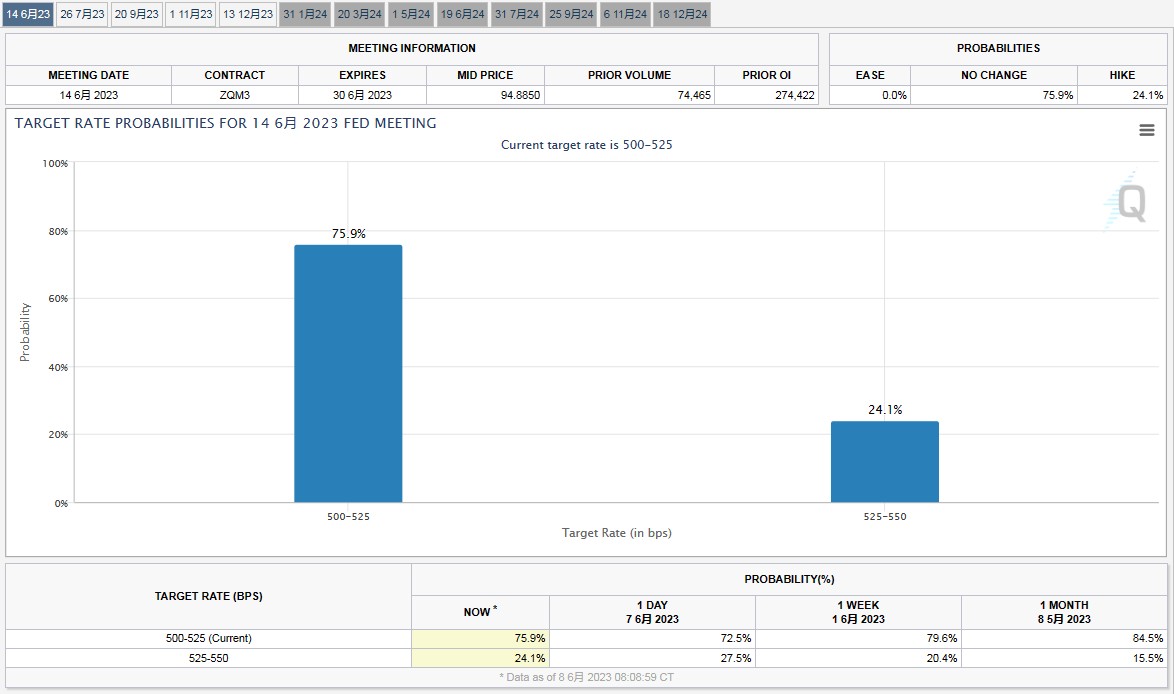Select the 25 9月24 meeting tab

click(571, 14)
